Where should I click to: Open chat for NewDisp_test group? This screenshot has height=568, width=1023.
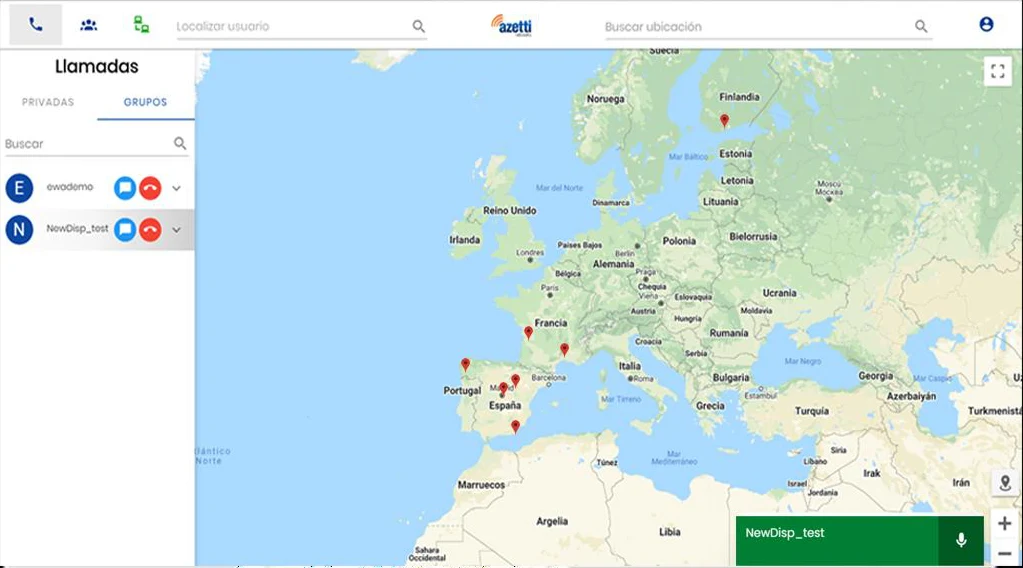pos(125,230)
